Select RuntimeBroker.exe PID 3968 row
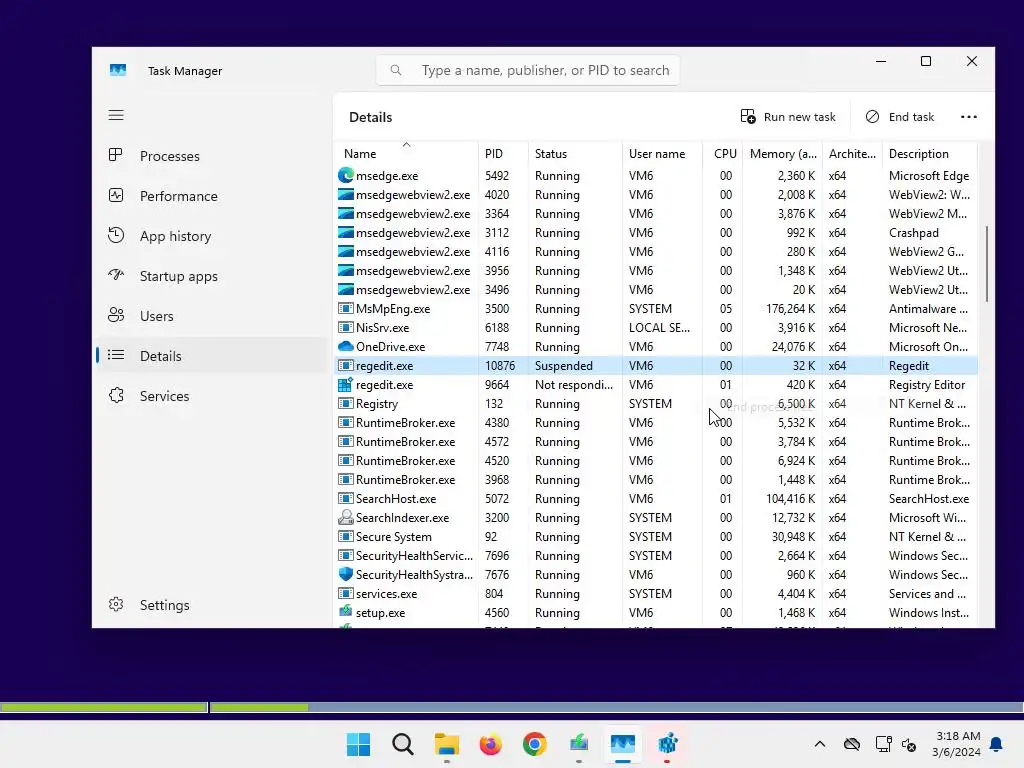 coord(657,479)
